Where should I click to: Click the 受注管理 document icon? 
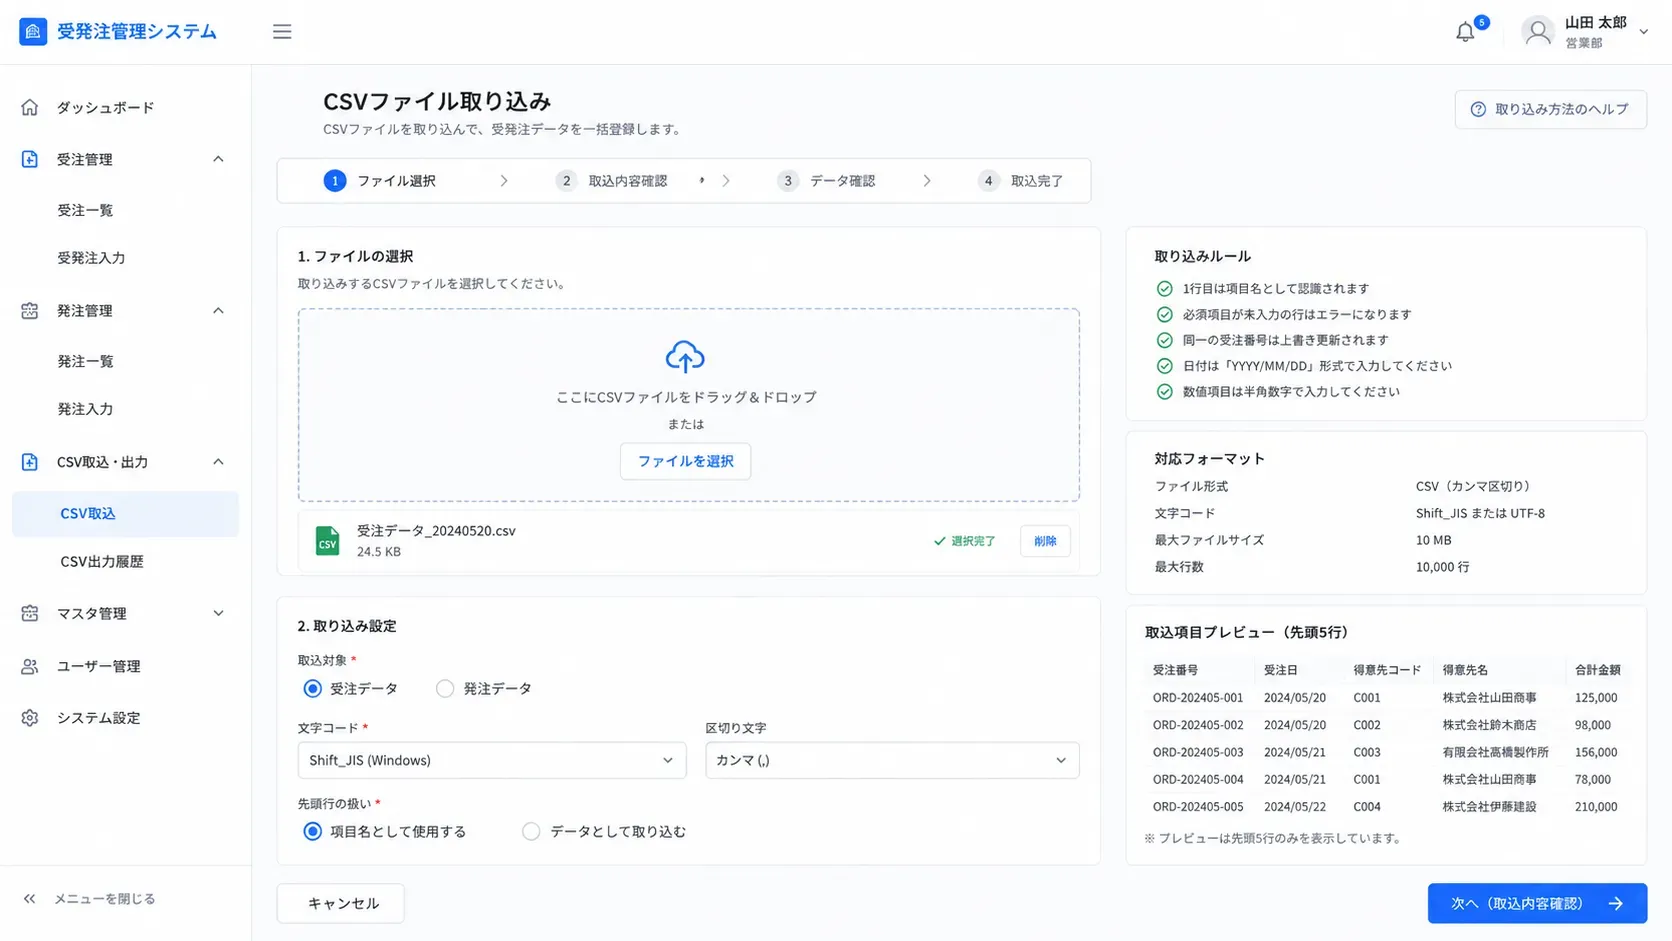pyautogui.click(x=30, y=159)
